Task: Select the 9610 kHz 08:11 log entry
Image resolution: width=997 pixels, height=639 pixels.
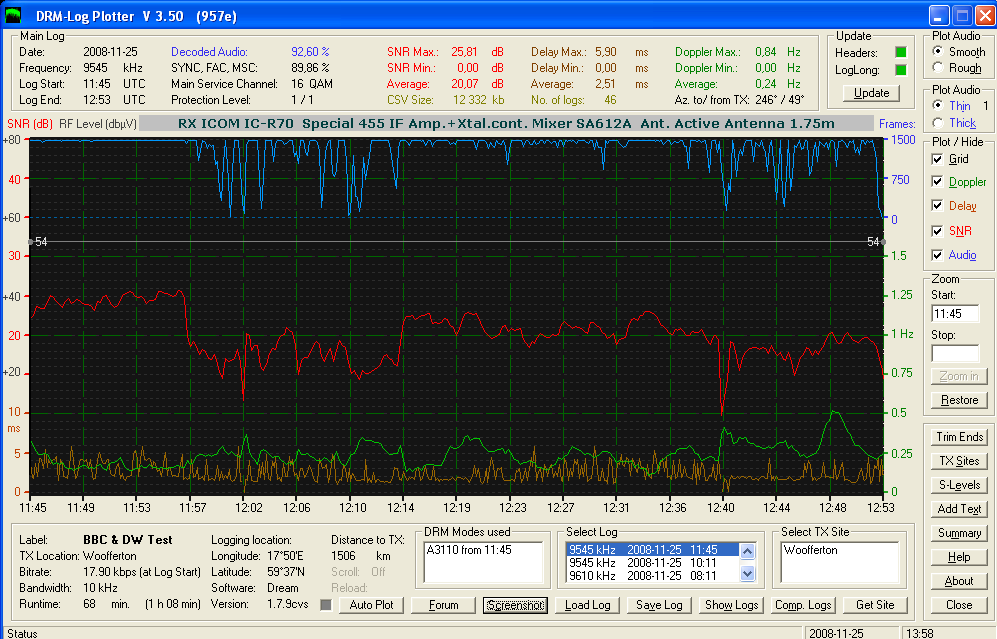Action: click(652, 576)
